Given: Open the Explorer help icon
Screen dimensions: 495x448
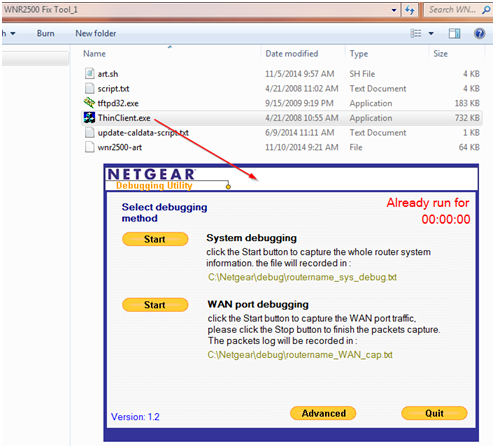Looking at the screenshot, I should pos(479,33).
